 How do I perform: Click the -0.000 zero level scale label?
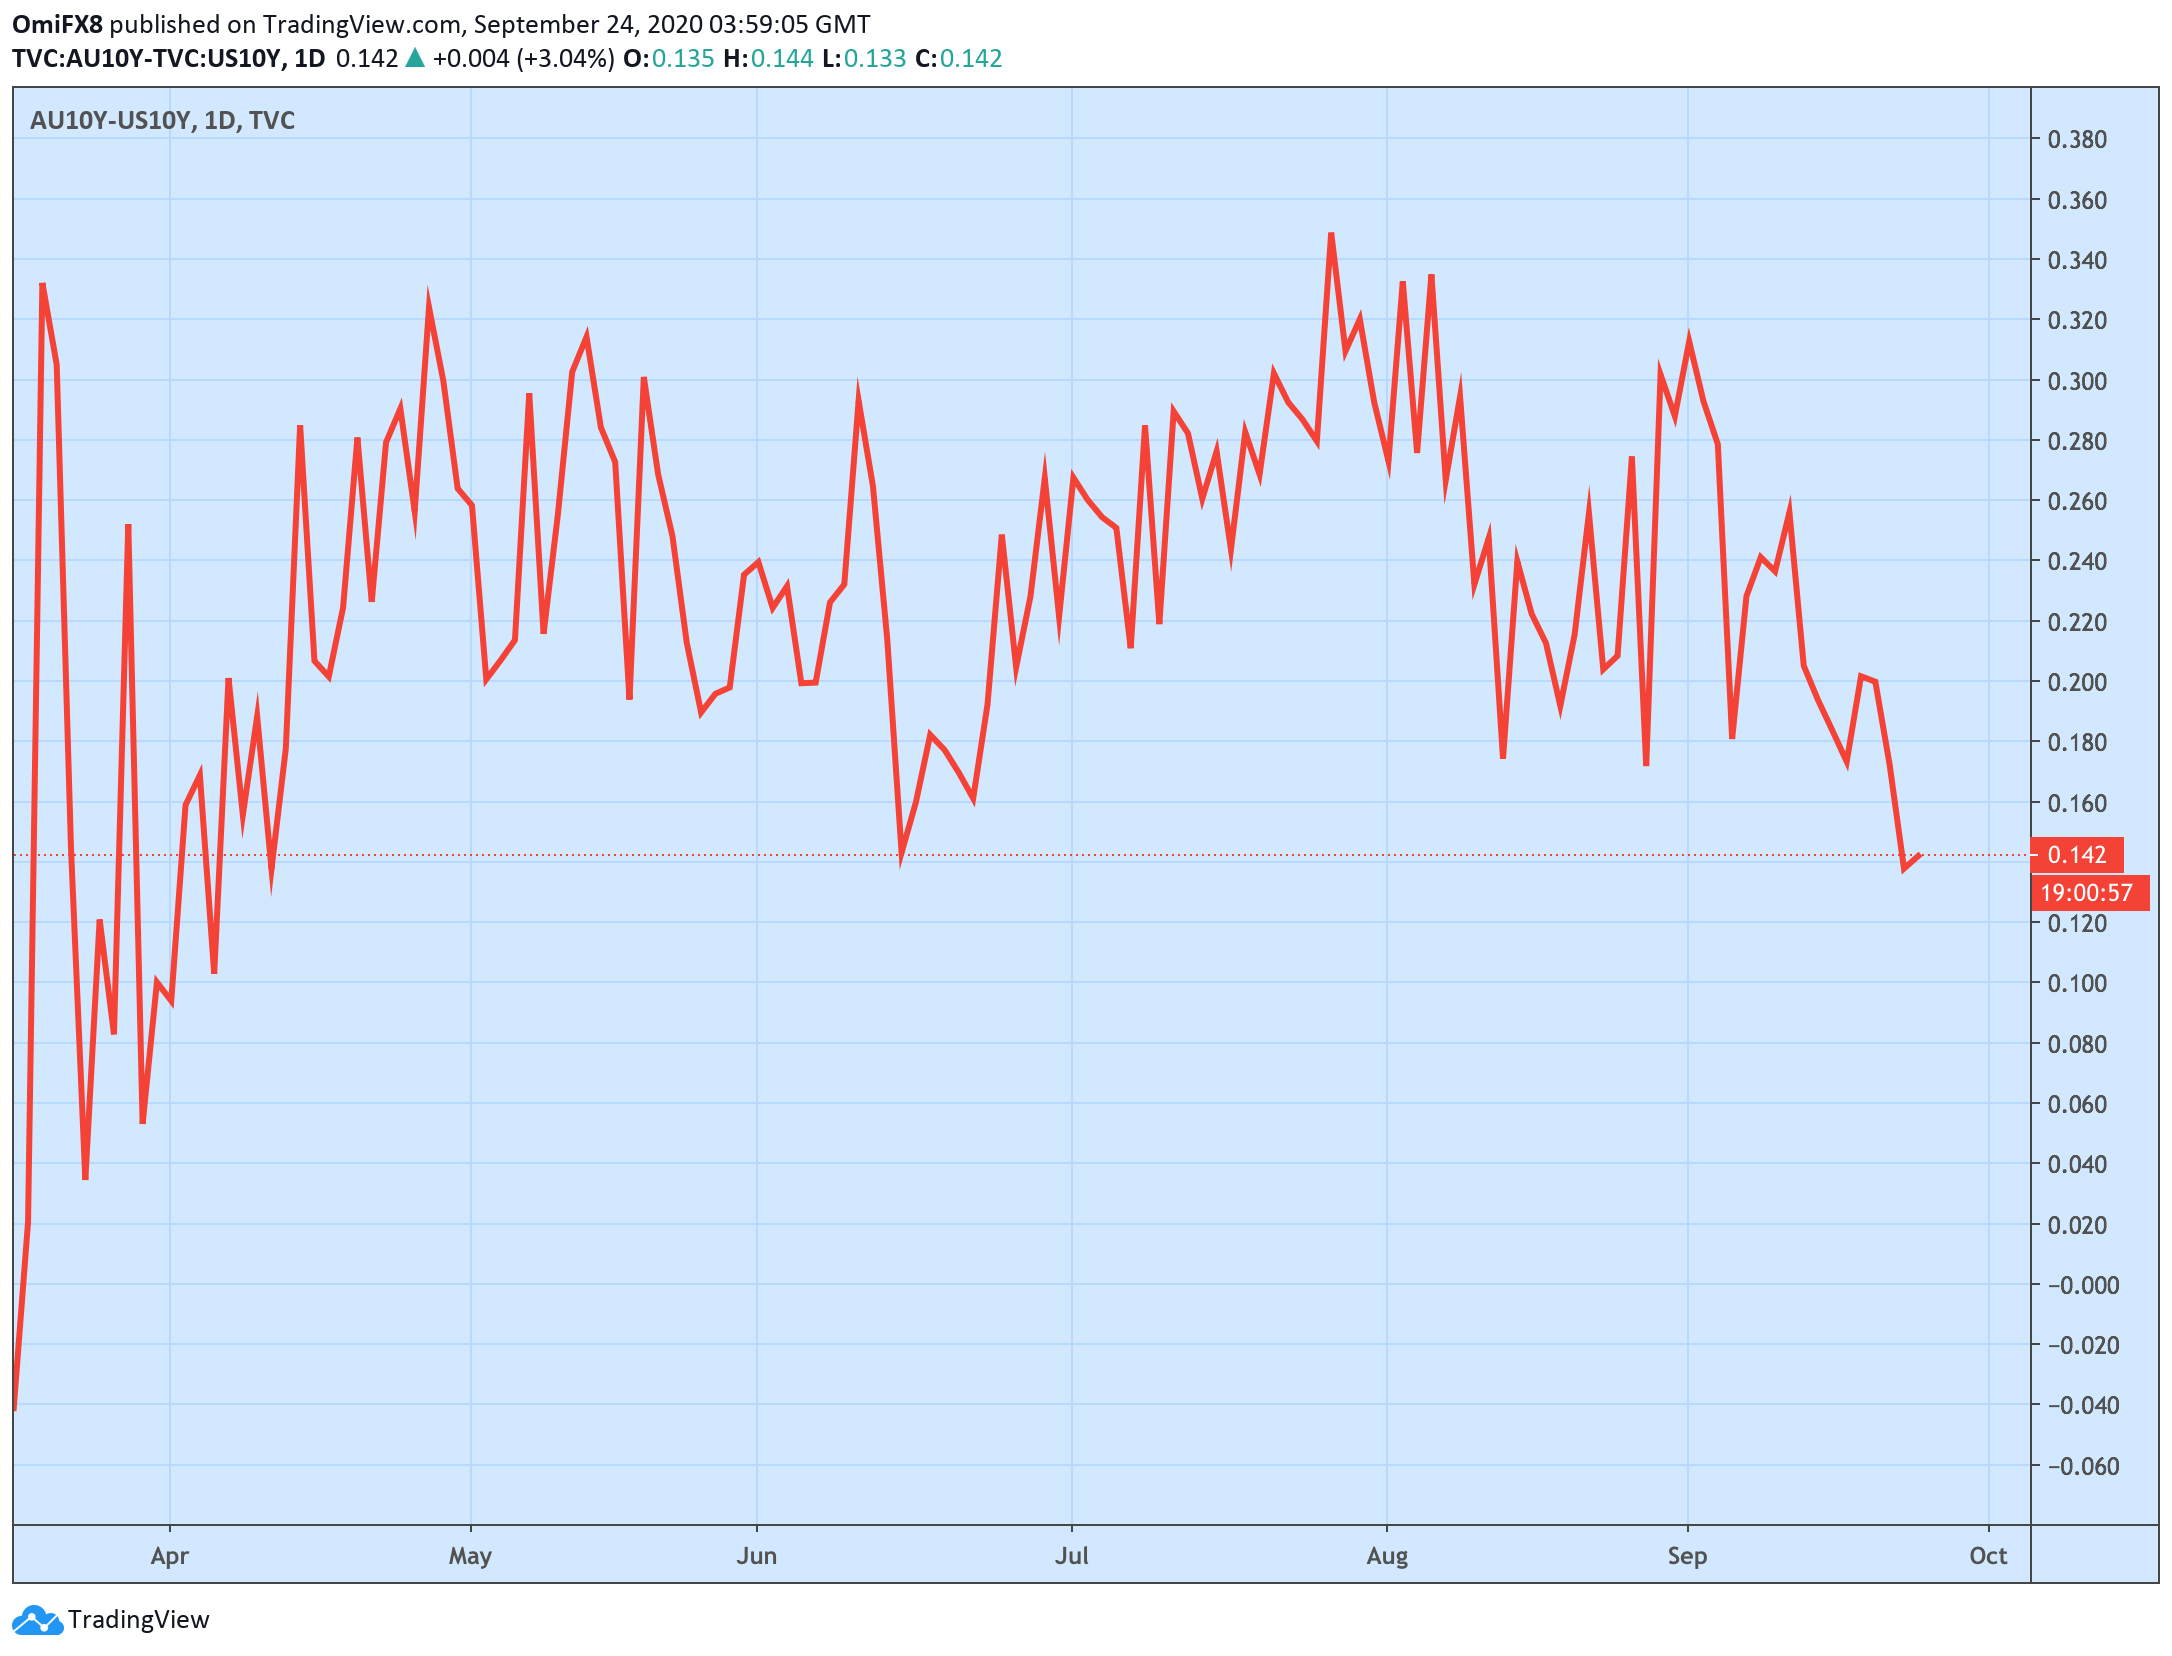coord(2083,1286)
